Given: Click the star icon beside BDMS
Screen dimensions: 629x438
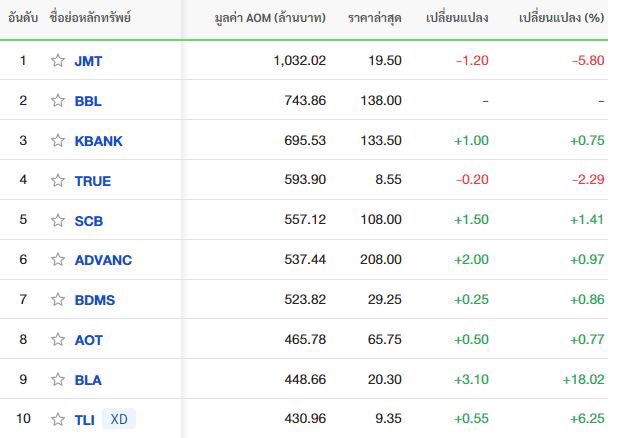Looking at the screenshot, I should 58,299.
